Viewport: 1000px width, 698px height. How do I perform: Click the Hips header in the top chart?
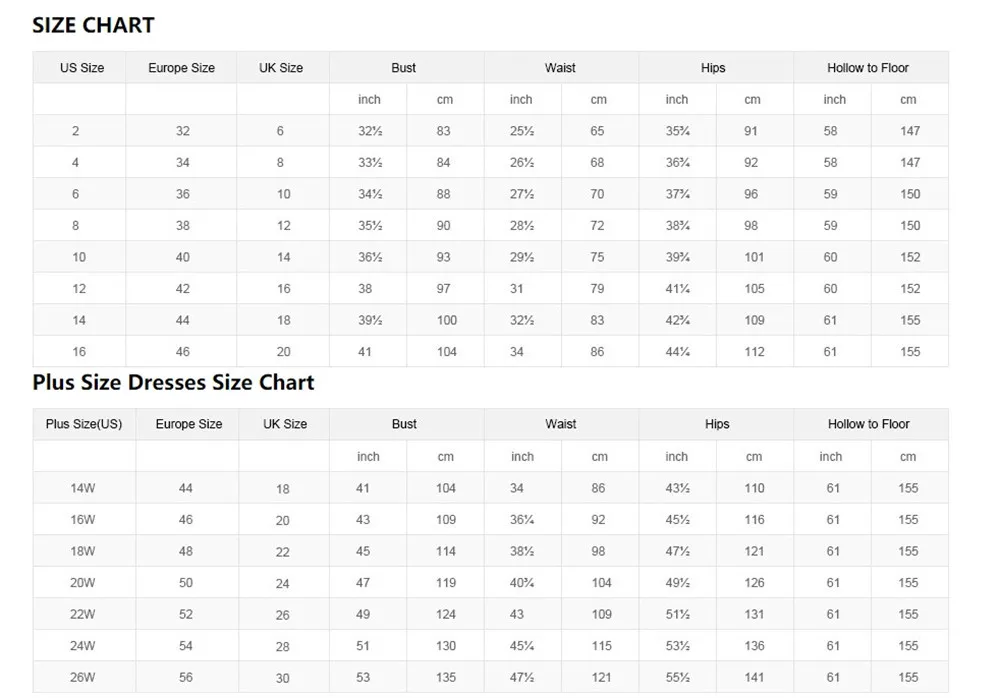pos(713,68)
